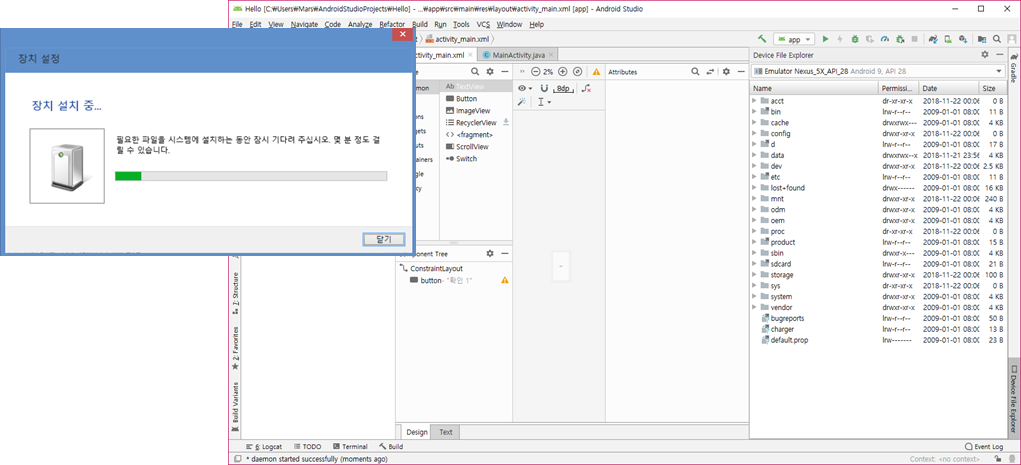Open the Build tool window
The width and height of the screenshot is (1021, 465).
click(391, 447)
